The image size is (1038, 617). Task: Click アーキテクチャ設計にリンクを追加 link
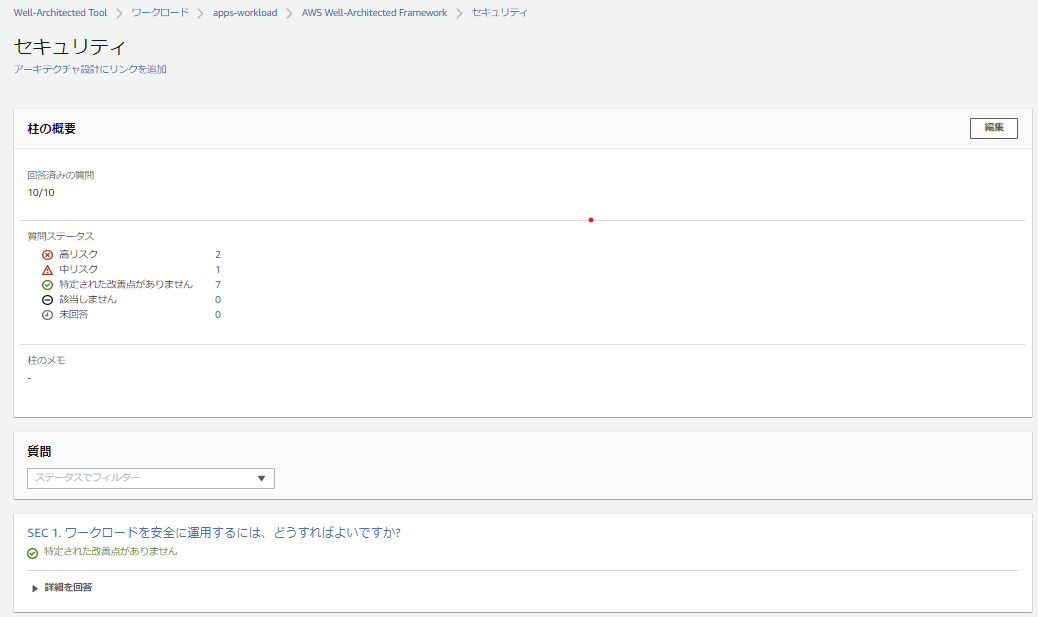(x=90, y=69)
